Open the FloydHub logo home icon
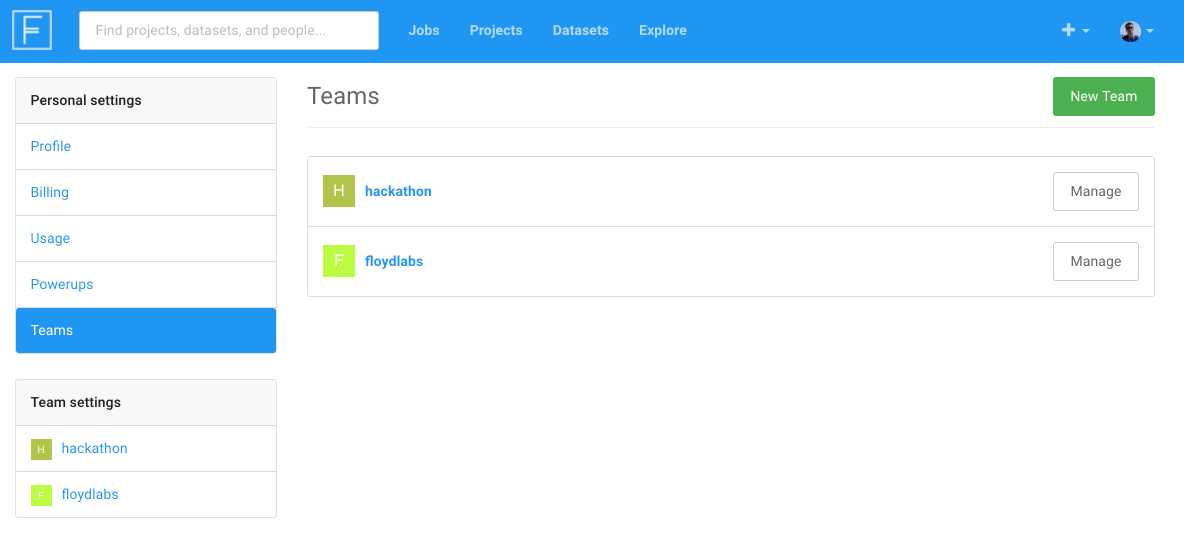1184x534 pixels. tap(32, 30)
